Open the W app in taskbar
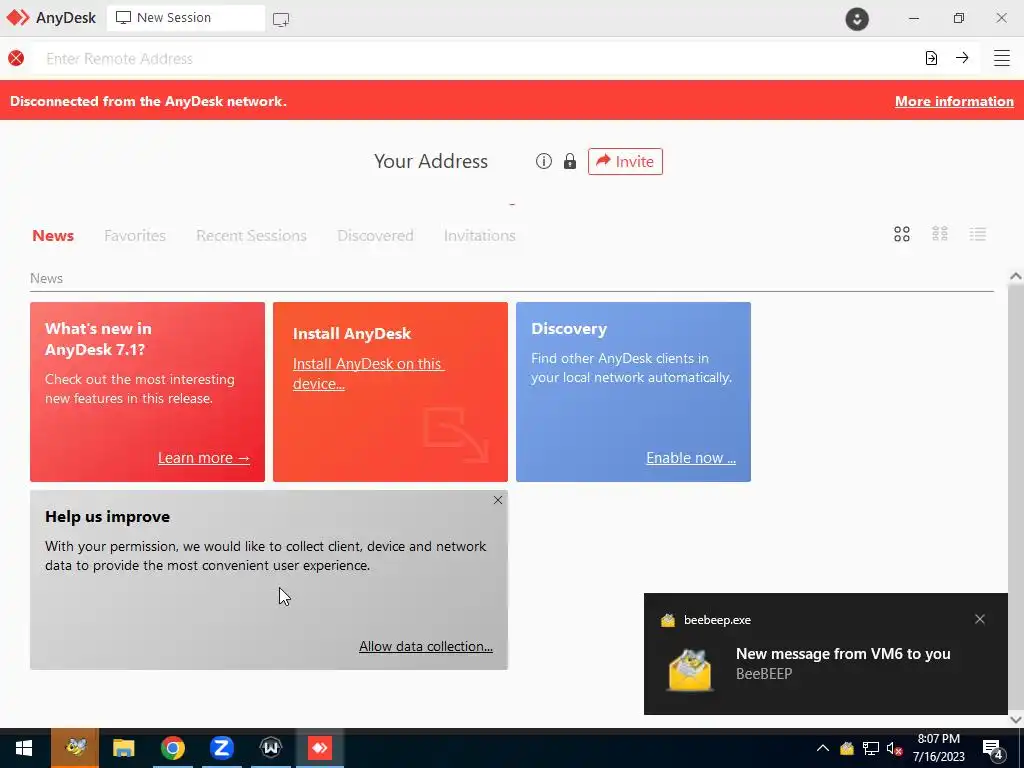The height and width of the screenshot is (768, 1024). tap(270, 748)
